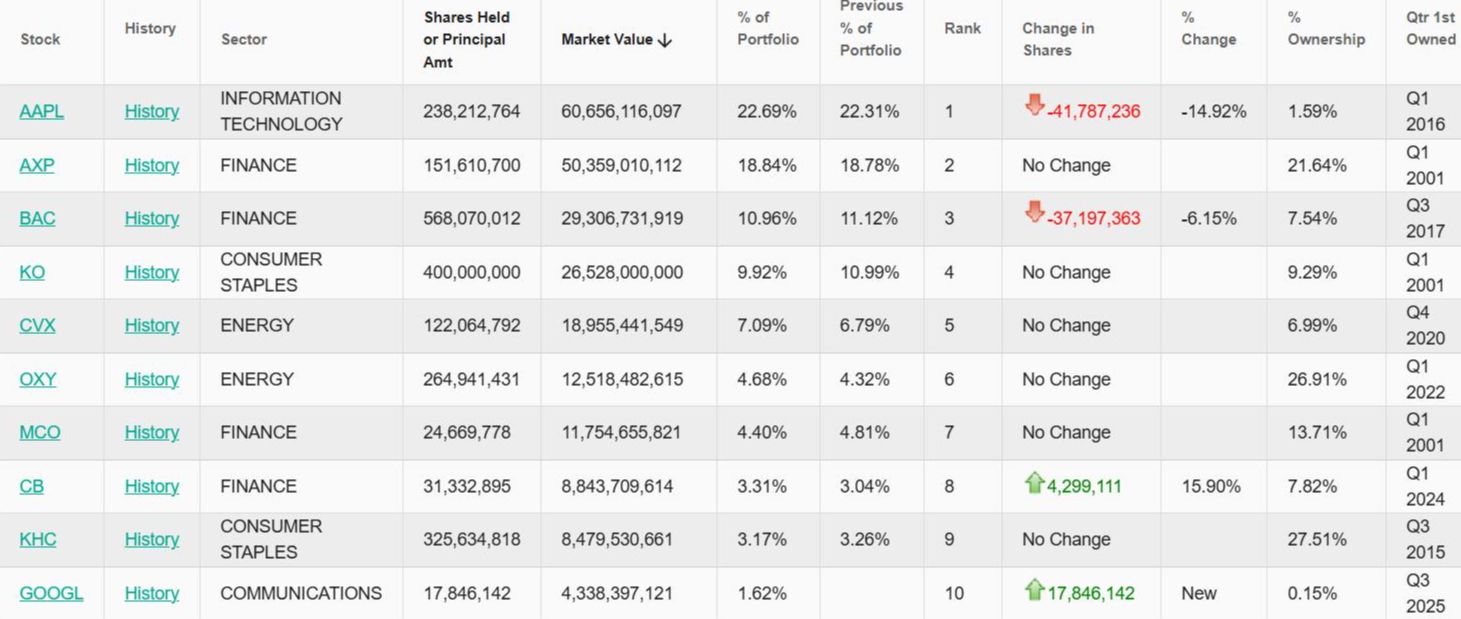Open History for BAC
This screenshot has height=619, width=1461.
point(152,218)
